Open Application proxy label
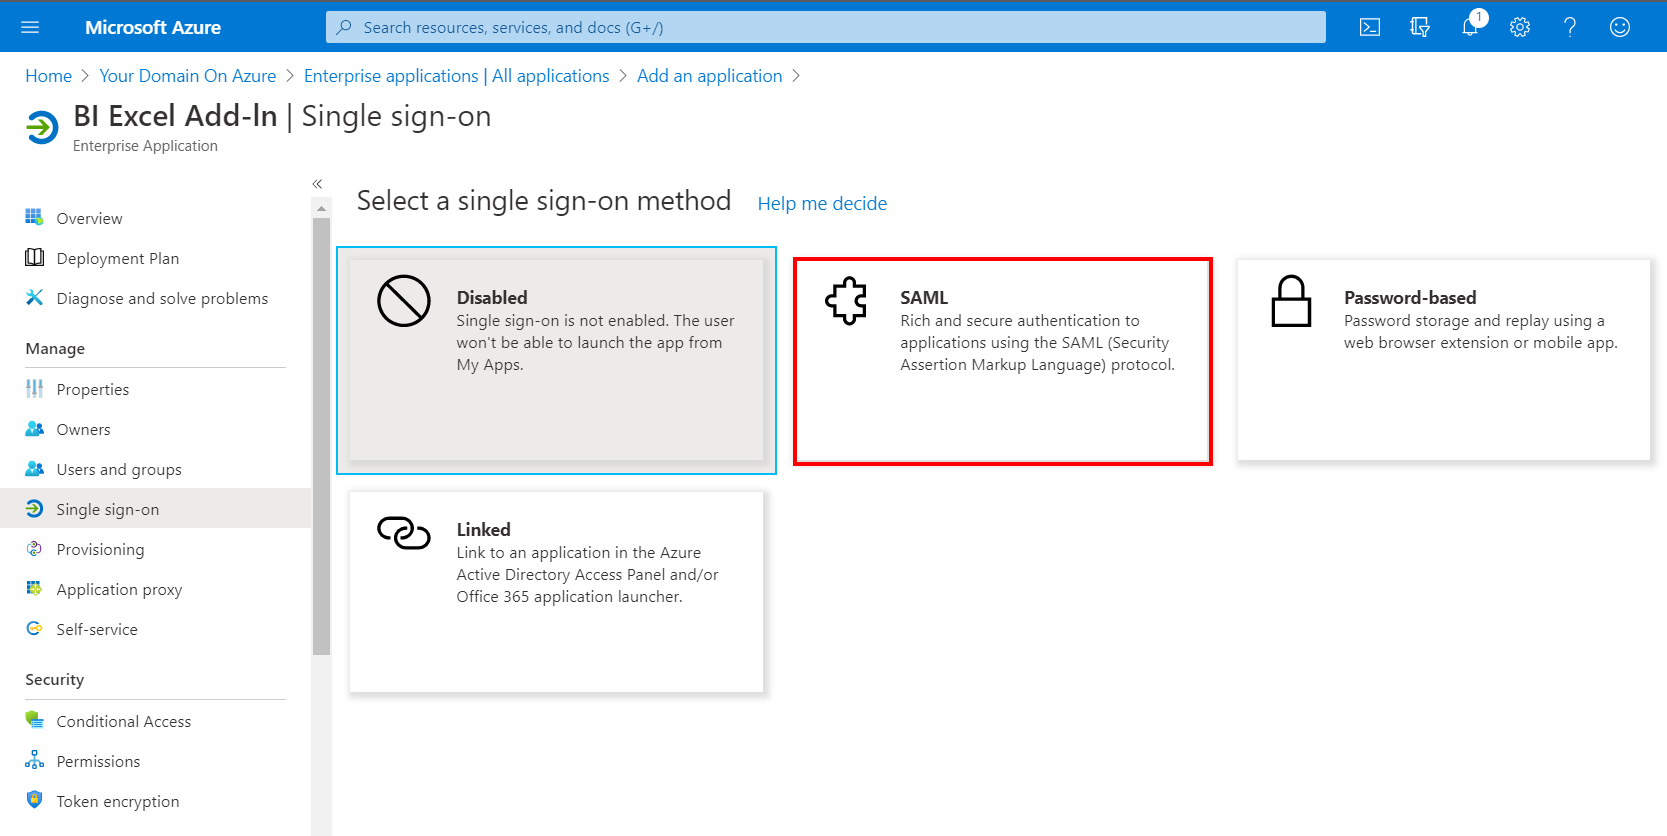The height and width of the screenshot is (836, 1667). (x=119, y=589)
